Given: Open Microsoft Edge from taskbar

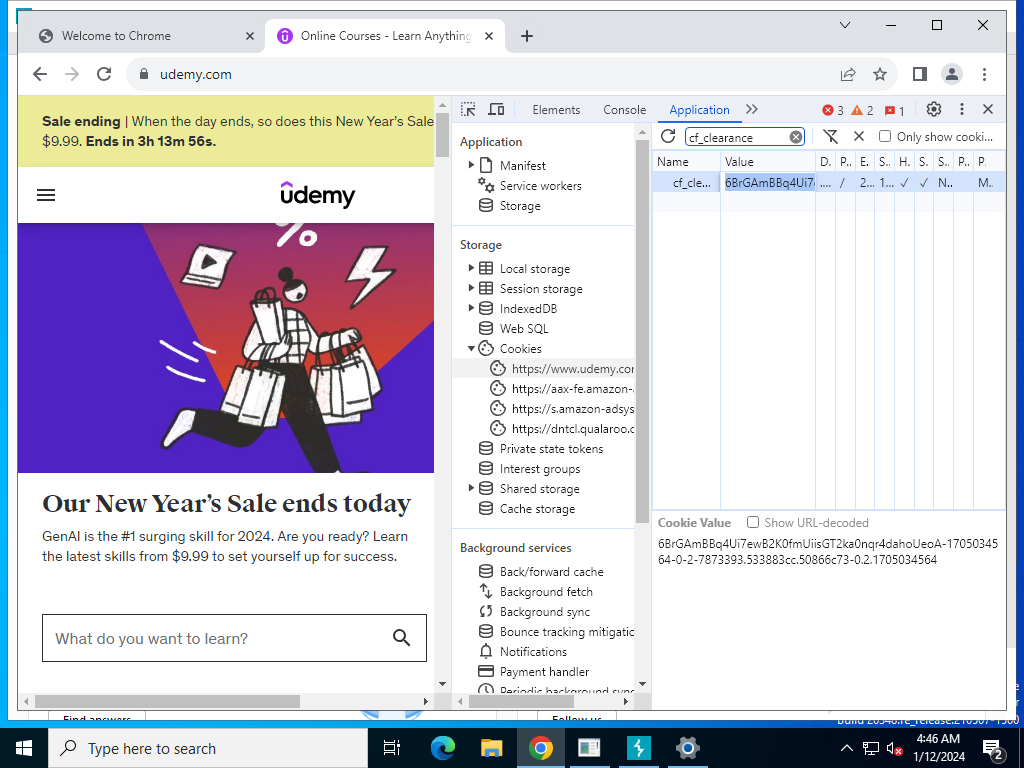Looking at the screenshot, I should coord(442,748).
